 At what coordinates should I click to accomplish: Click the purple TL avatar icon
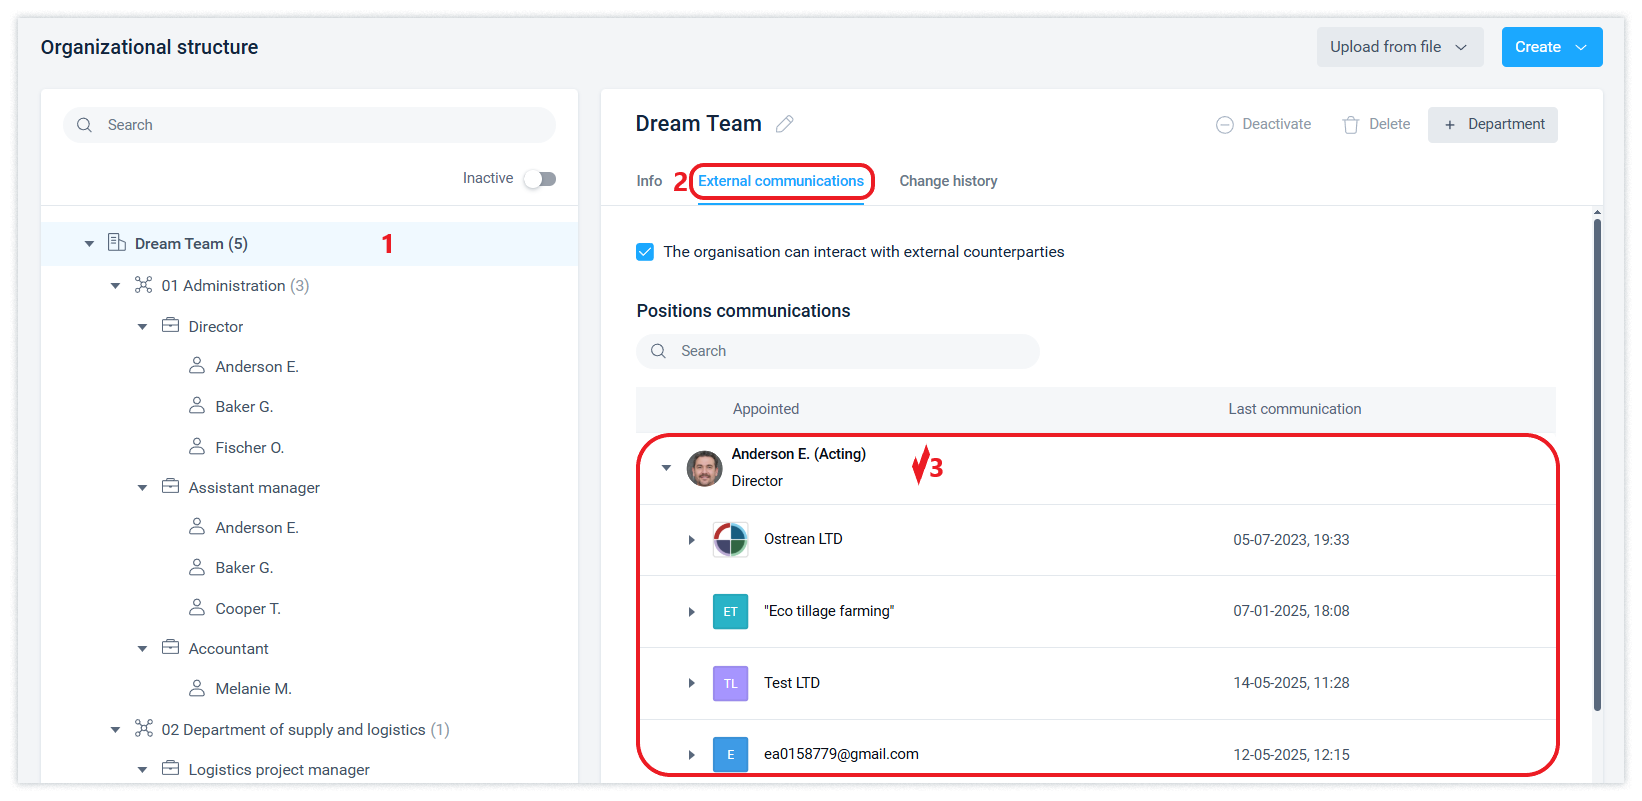pos(730,684)
